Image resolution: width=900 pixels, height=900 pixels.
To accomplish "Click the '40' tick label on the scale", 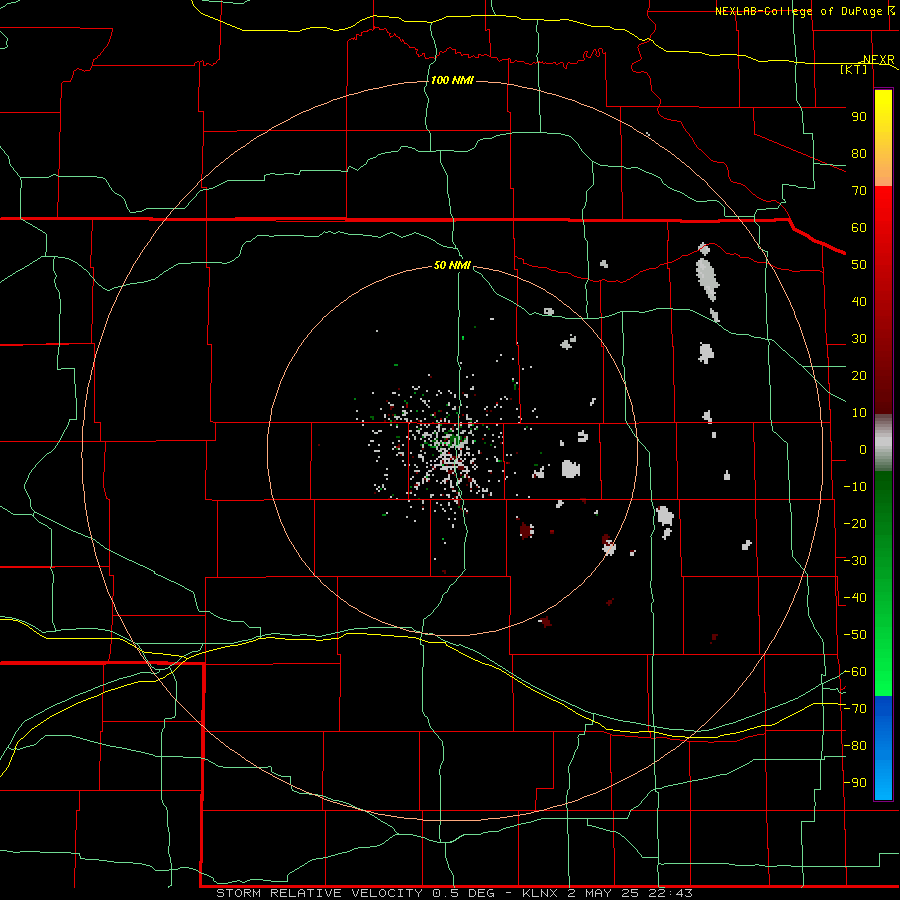I will click(x=859, y=301).
